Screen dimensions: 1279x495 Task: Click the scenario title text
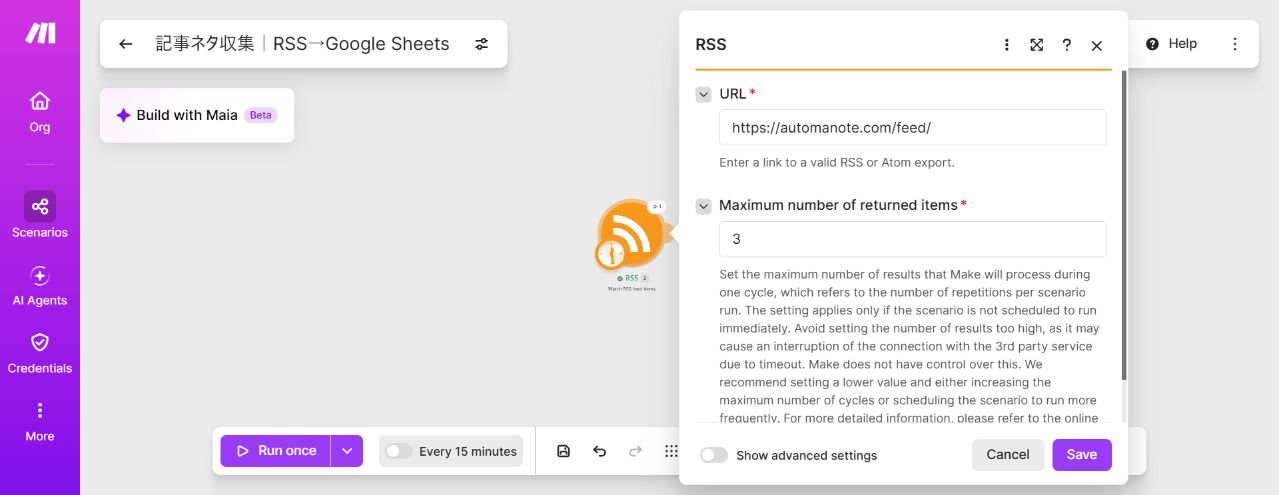point(303,44)
